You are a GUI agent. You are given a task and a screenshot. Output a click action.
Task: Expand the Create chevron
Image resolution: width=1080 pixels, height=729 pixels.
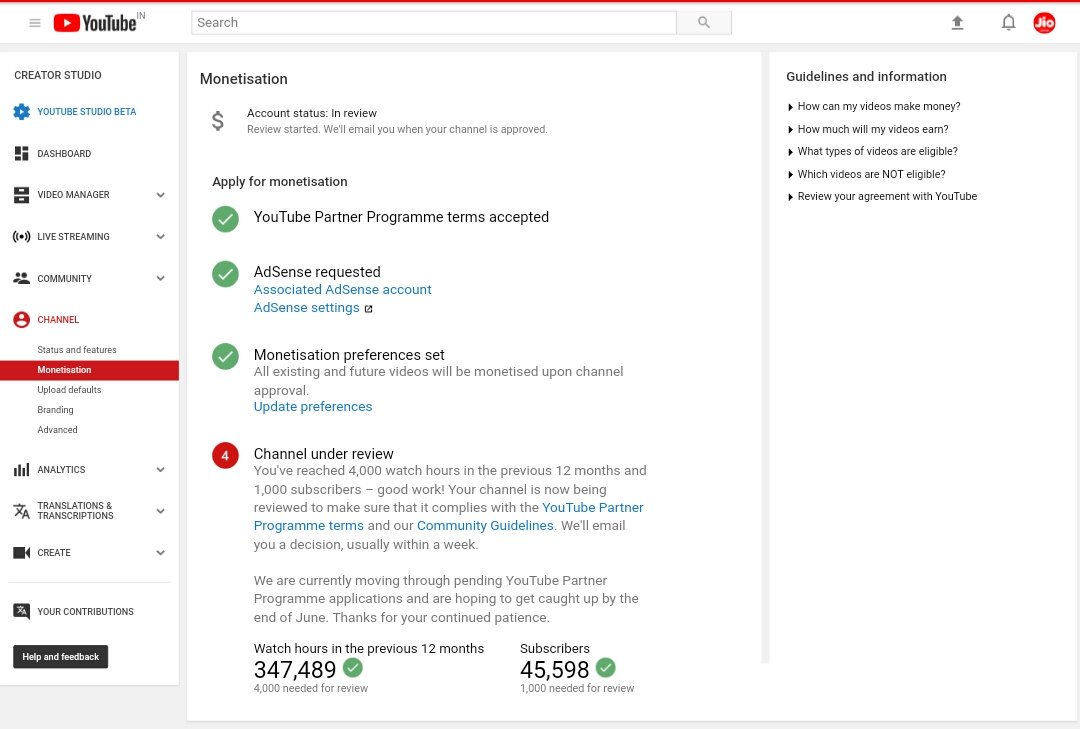[x=160, y=553]
